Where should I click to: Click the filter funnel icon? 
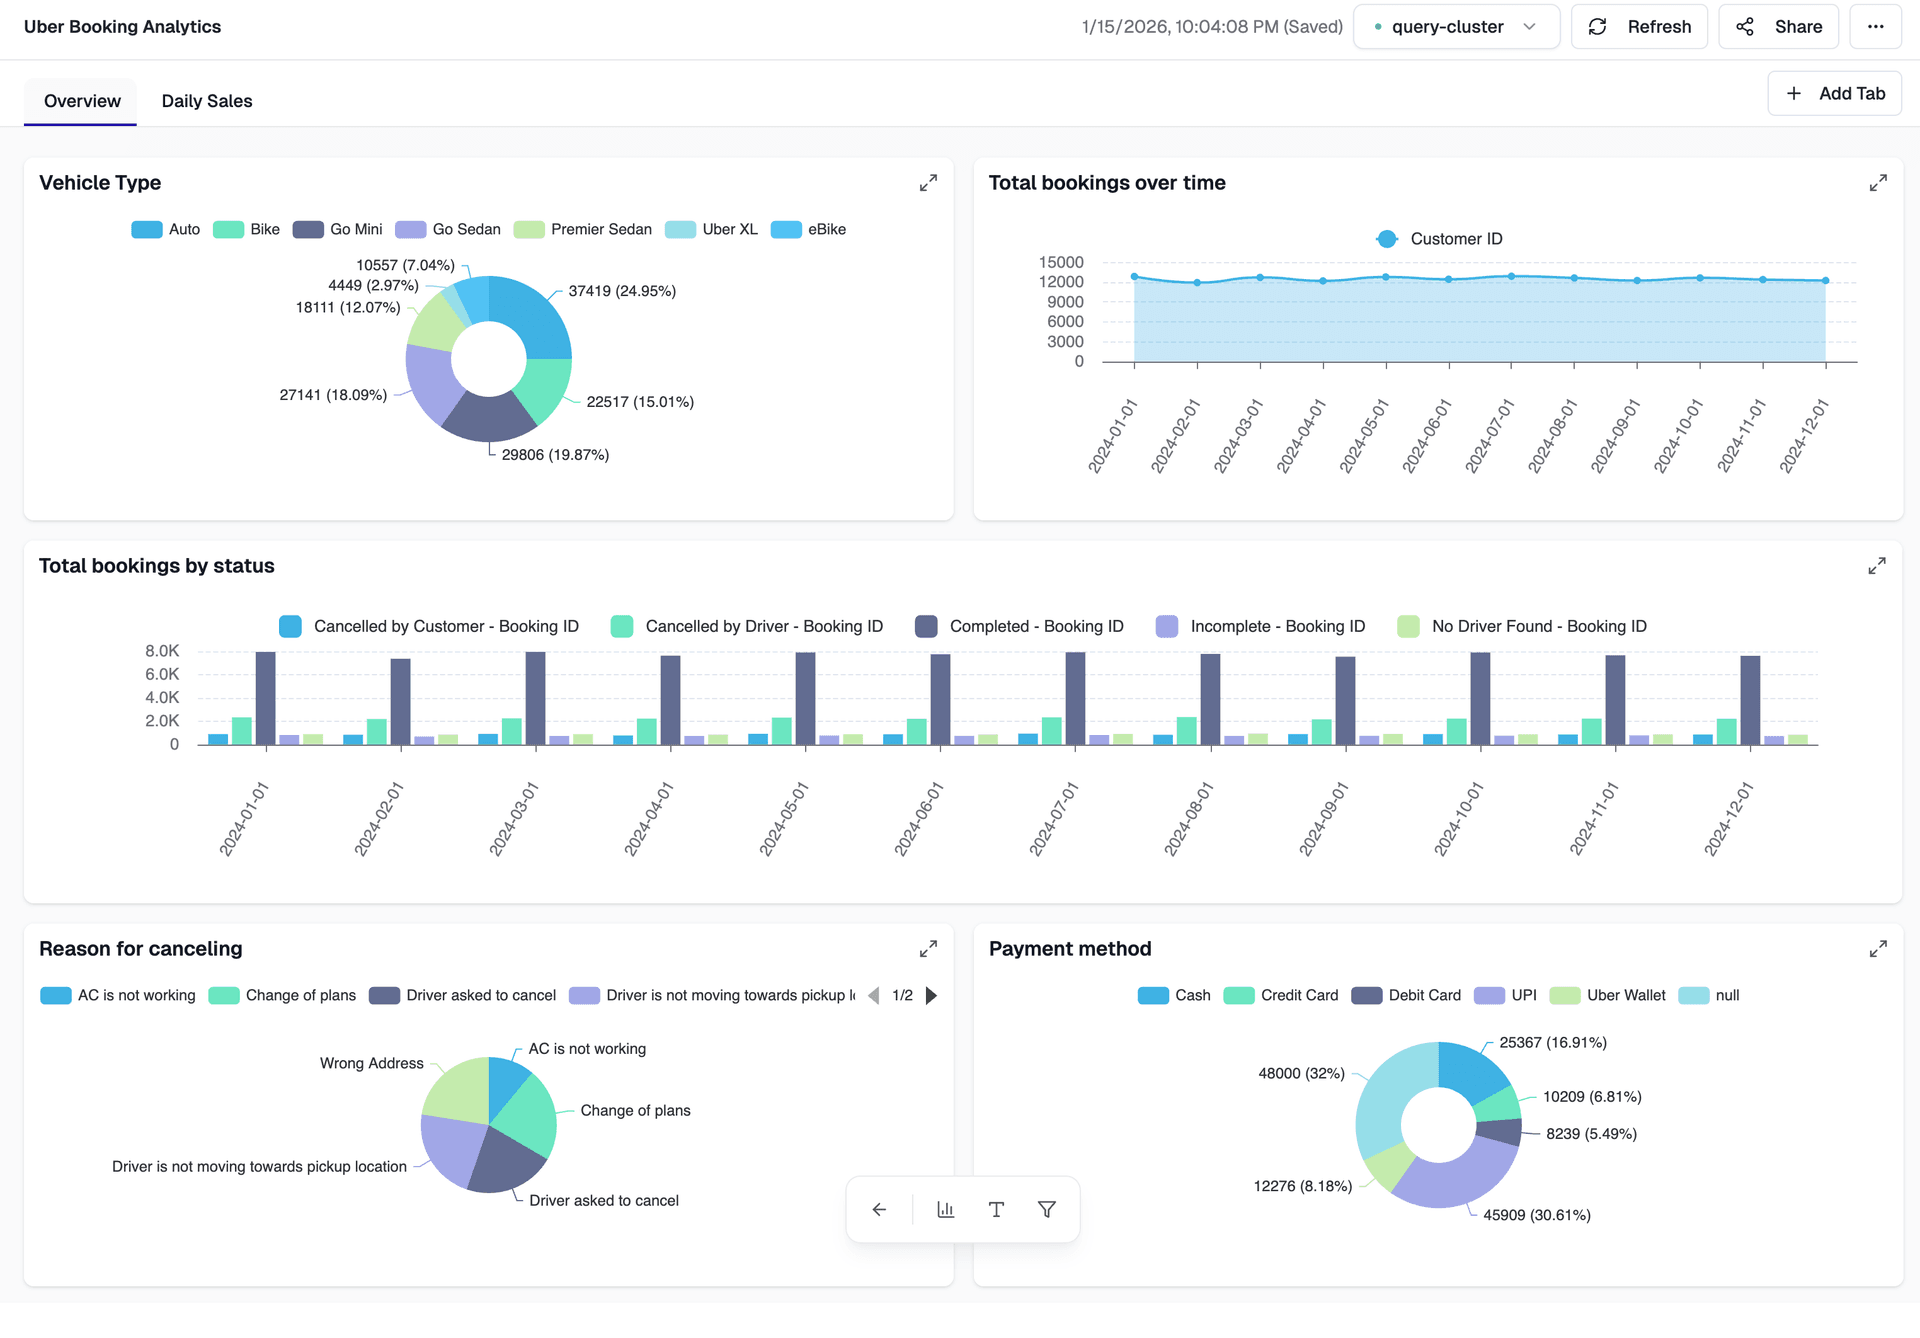coord(1047,1210)
